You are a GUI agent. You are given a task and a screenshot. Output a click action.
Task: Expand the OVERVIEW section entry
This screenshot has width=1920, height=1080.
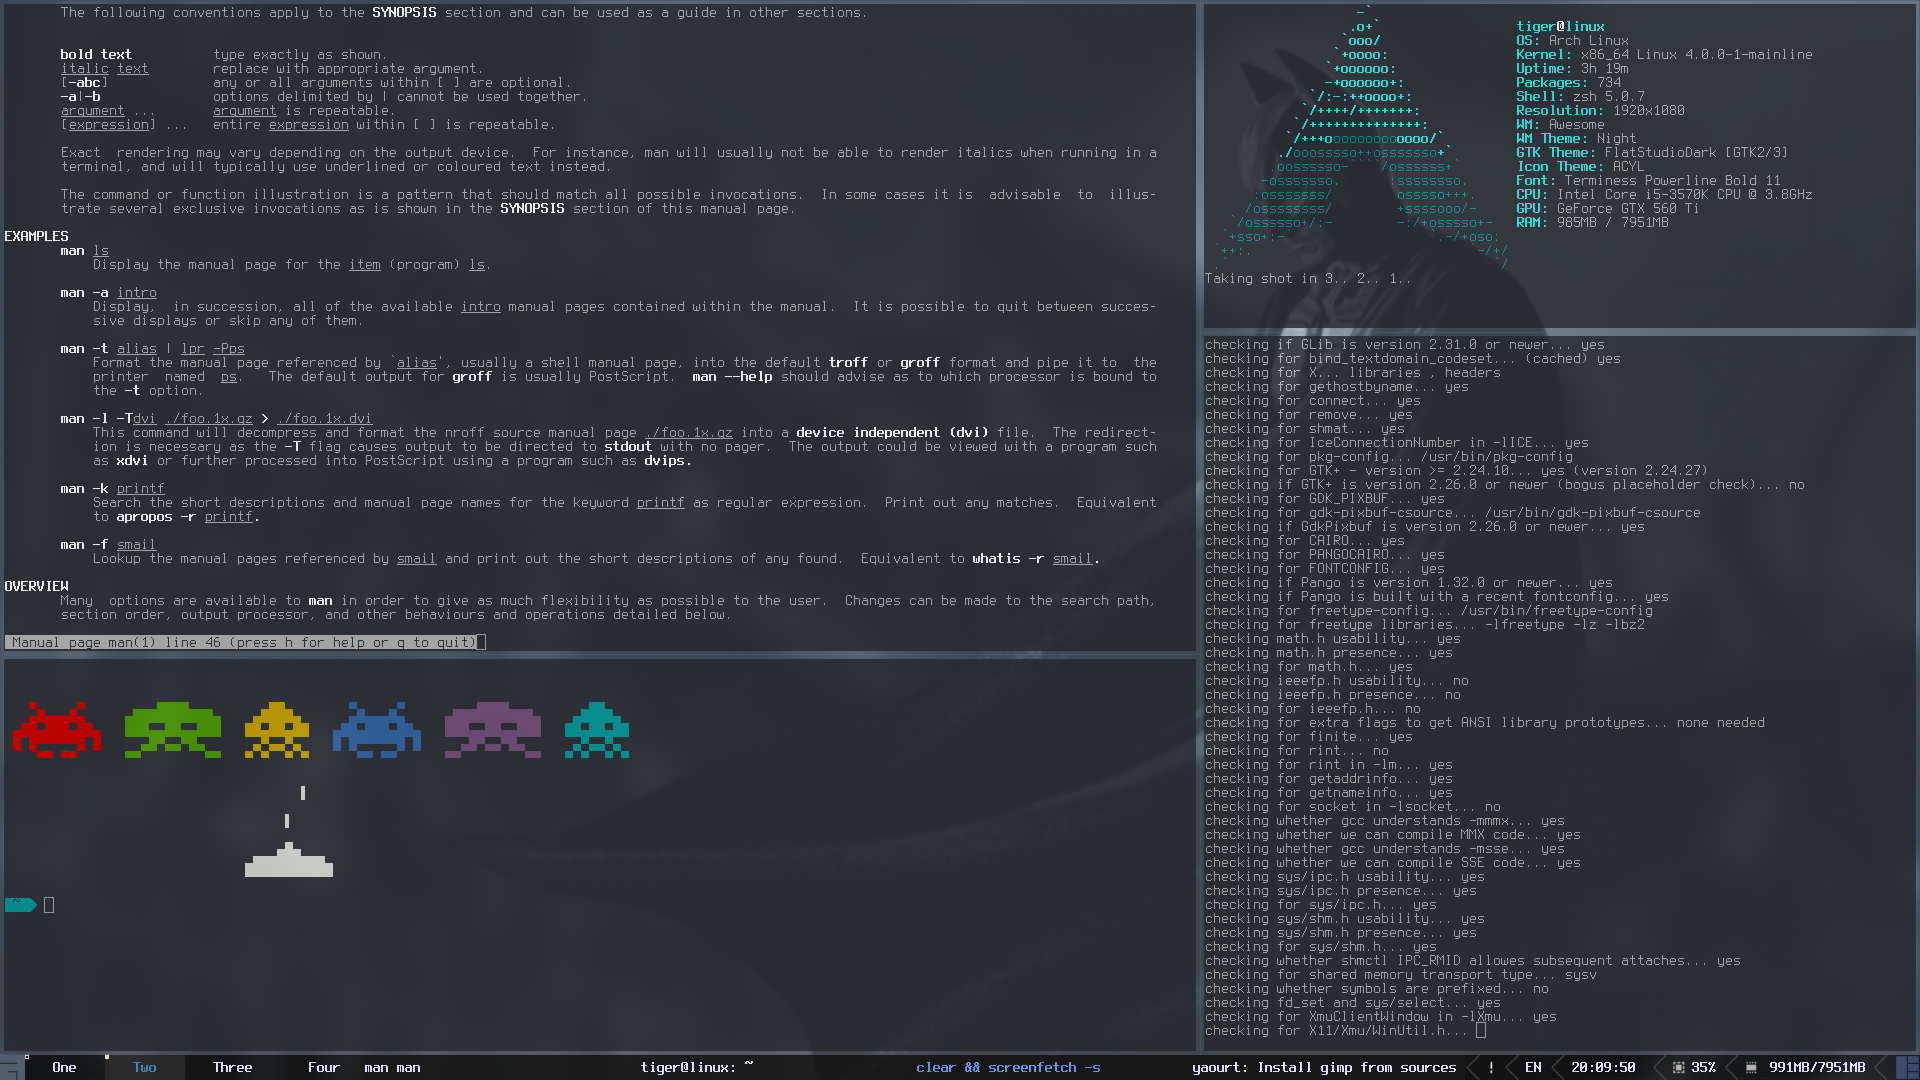36,585
